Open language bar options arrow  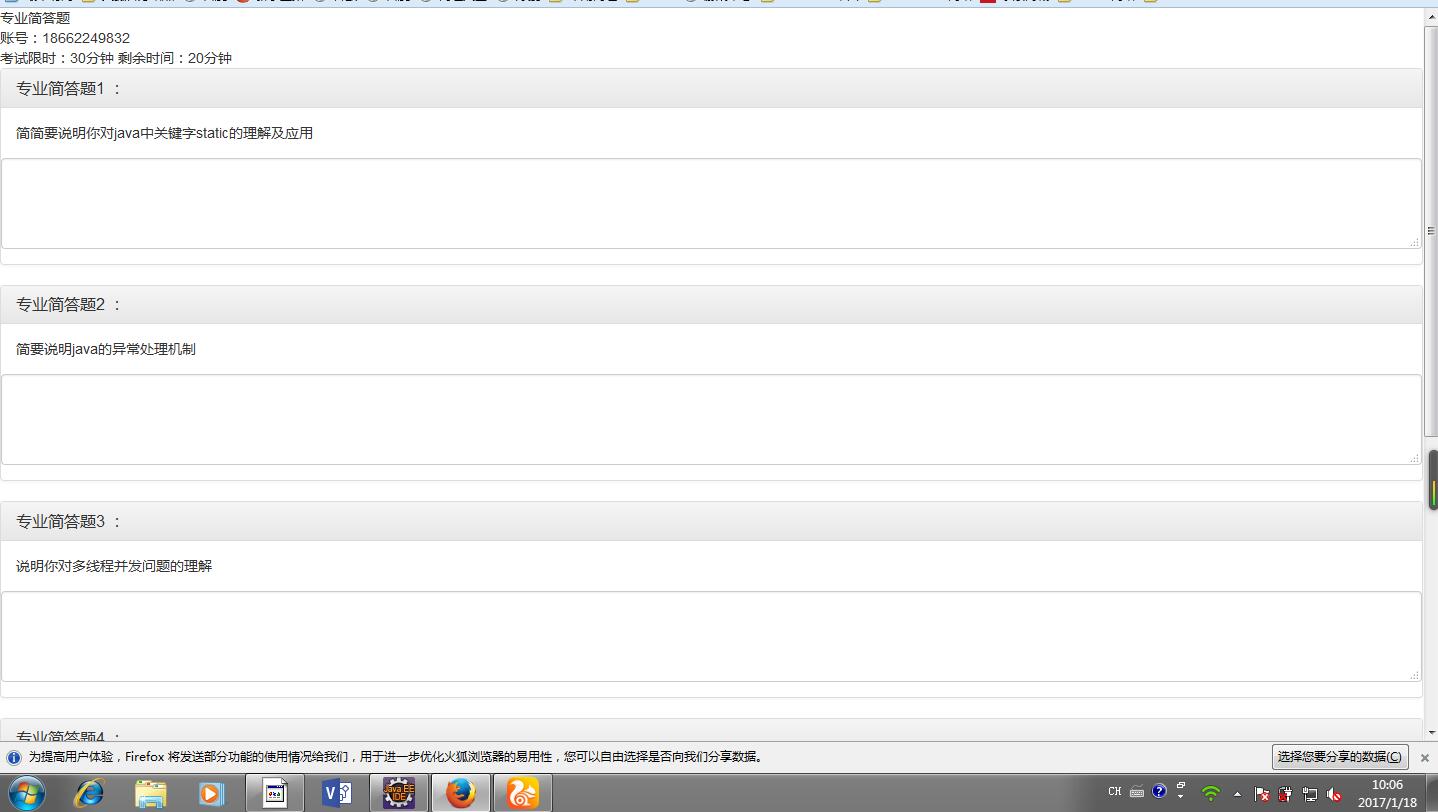coord(1181,797)
